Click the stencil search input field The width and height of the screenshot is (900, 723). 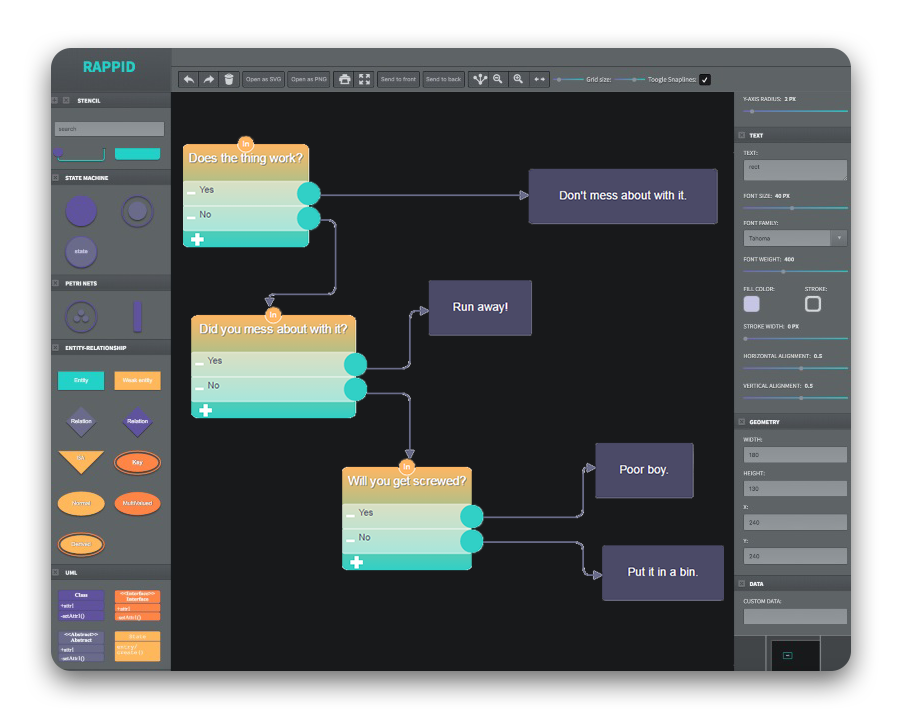click(x=108, y=128)
